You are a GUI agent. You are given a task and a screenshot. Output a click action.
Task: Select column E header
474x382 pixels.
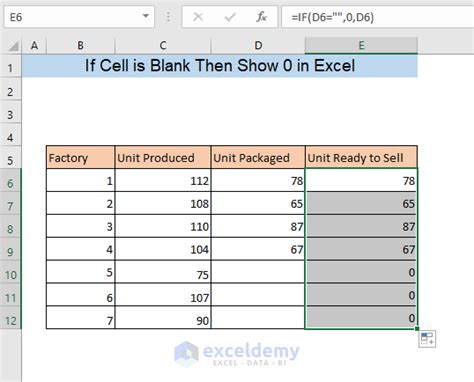tap(361, 46)
